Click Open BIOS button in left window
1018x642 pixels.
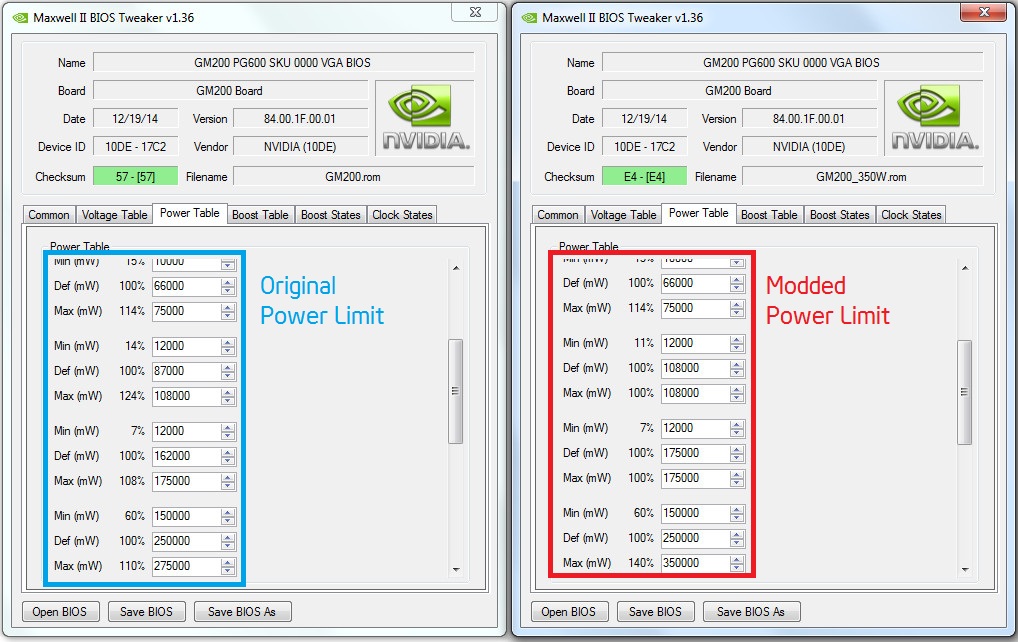coord(57,611)
